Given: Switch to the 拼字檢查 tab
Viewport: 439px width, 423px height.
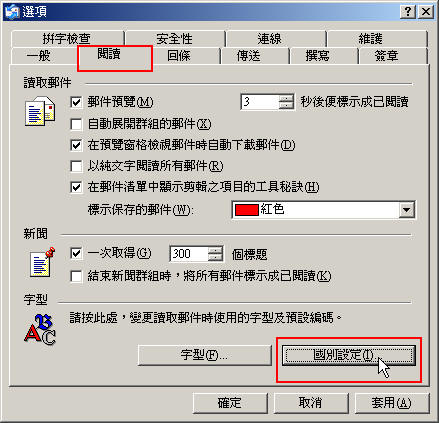Looking at the screenshot, I should [67, 39].
